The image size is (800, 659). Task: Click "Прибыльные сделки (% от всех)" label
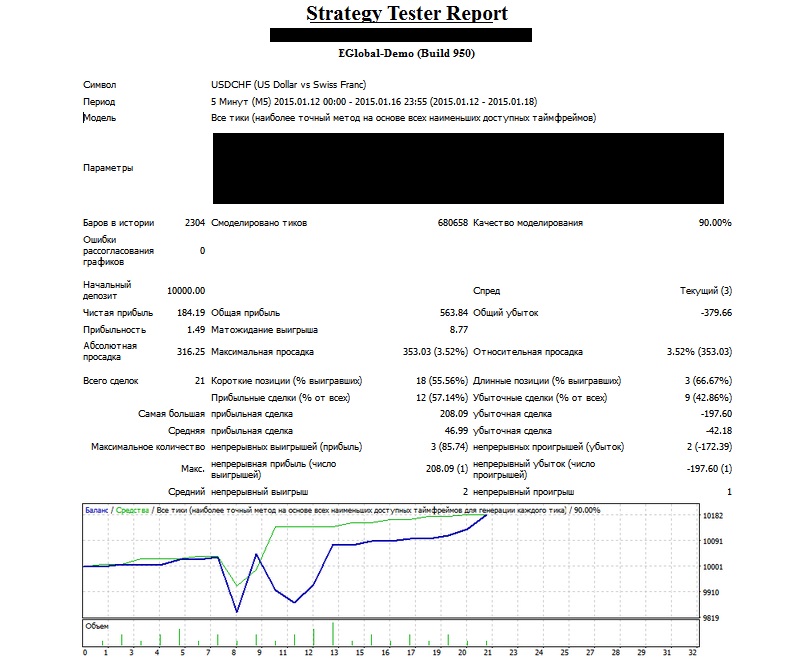click(281, 398)
